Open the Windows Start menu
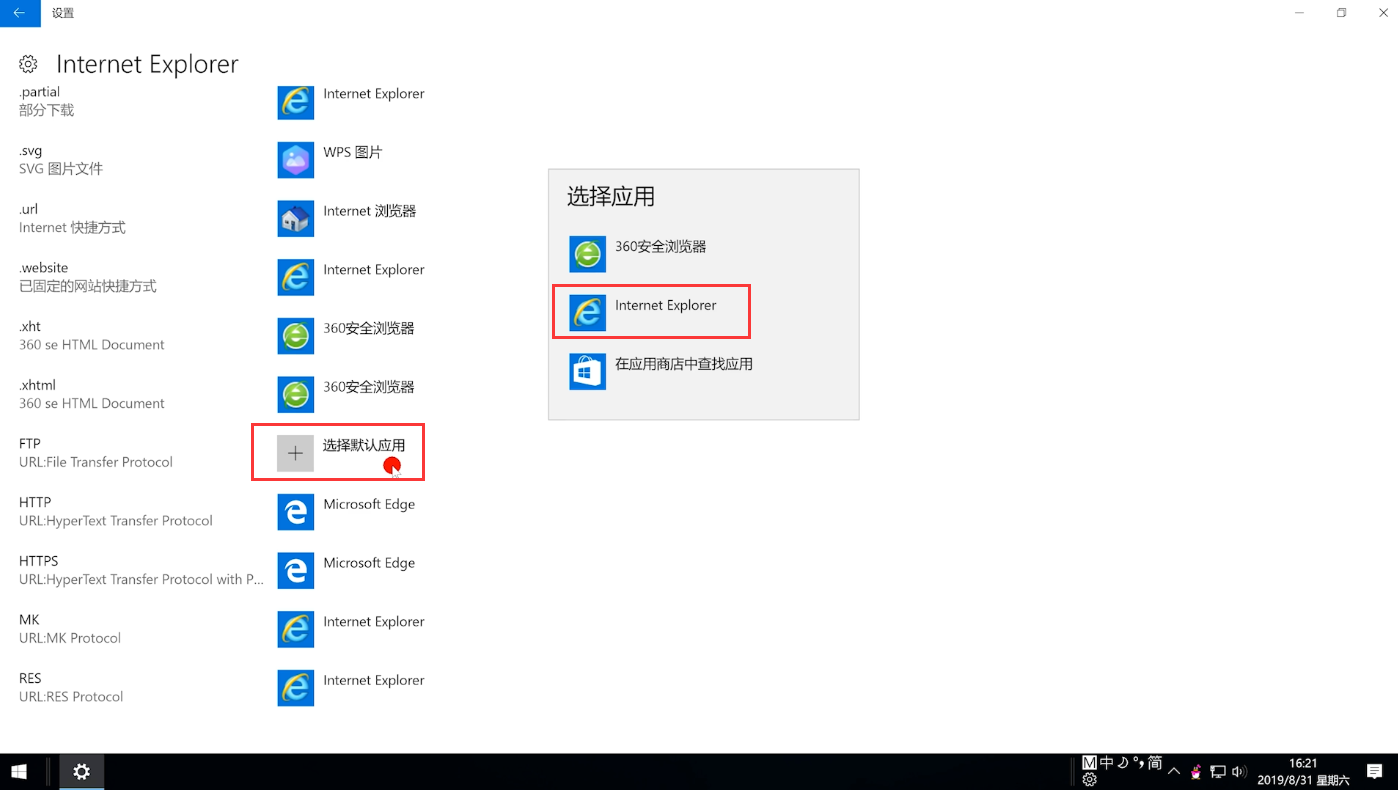This screenshot has height=790, width=1398. (x=18, y=772)
